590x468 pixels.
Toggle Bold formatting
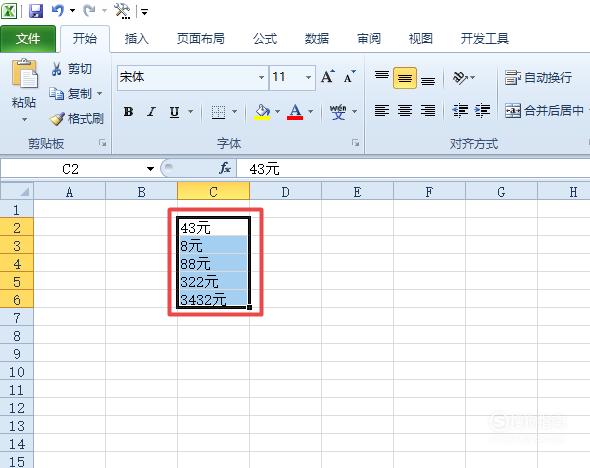(x=128, y=112)
